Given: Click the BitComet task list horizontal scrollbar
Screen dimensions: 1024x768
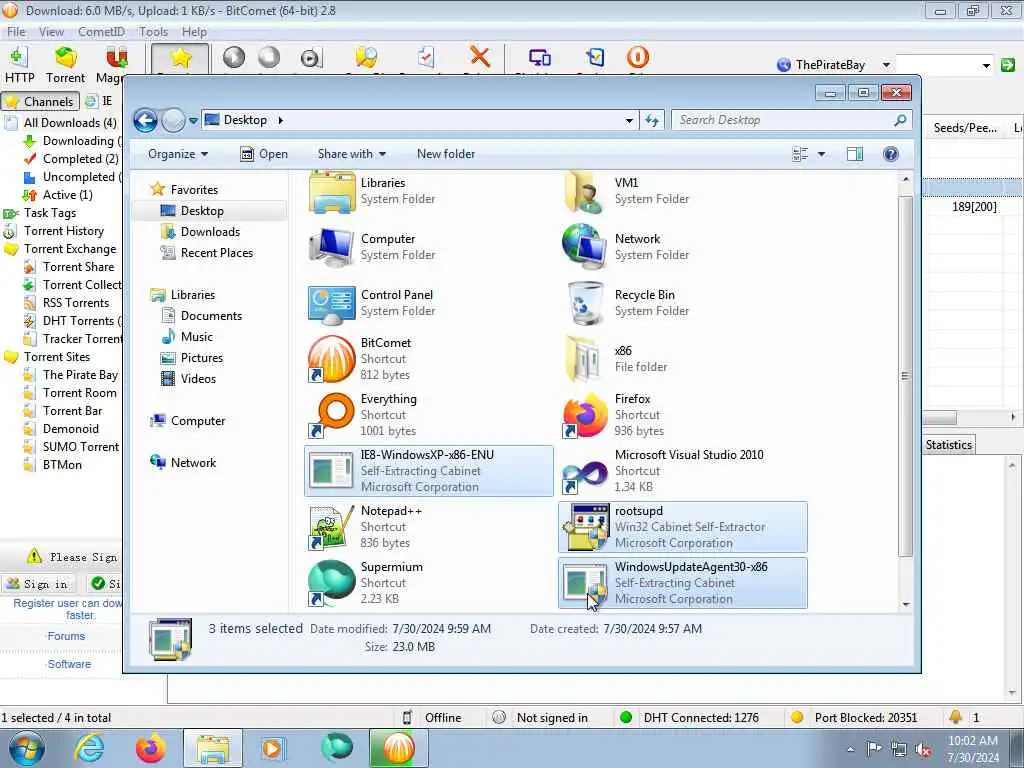Looking at the screenshot, I should (939, 417).
